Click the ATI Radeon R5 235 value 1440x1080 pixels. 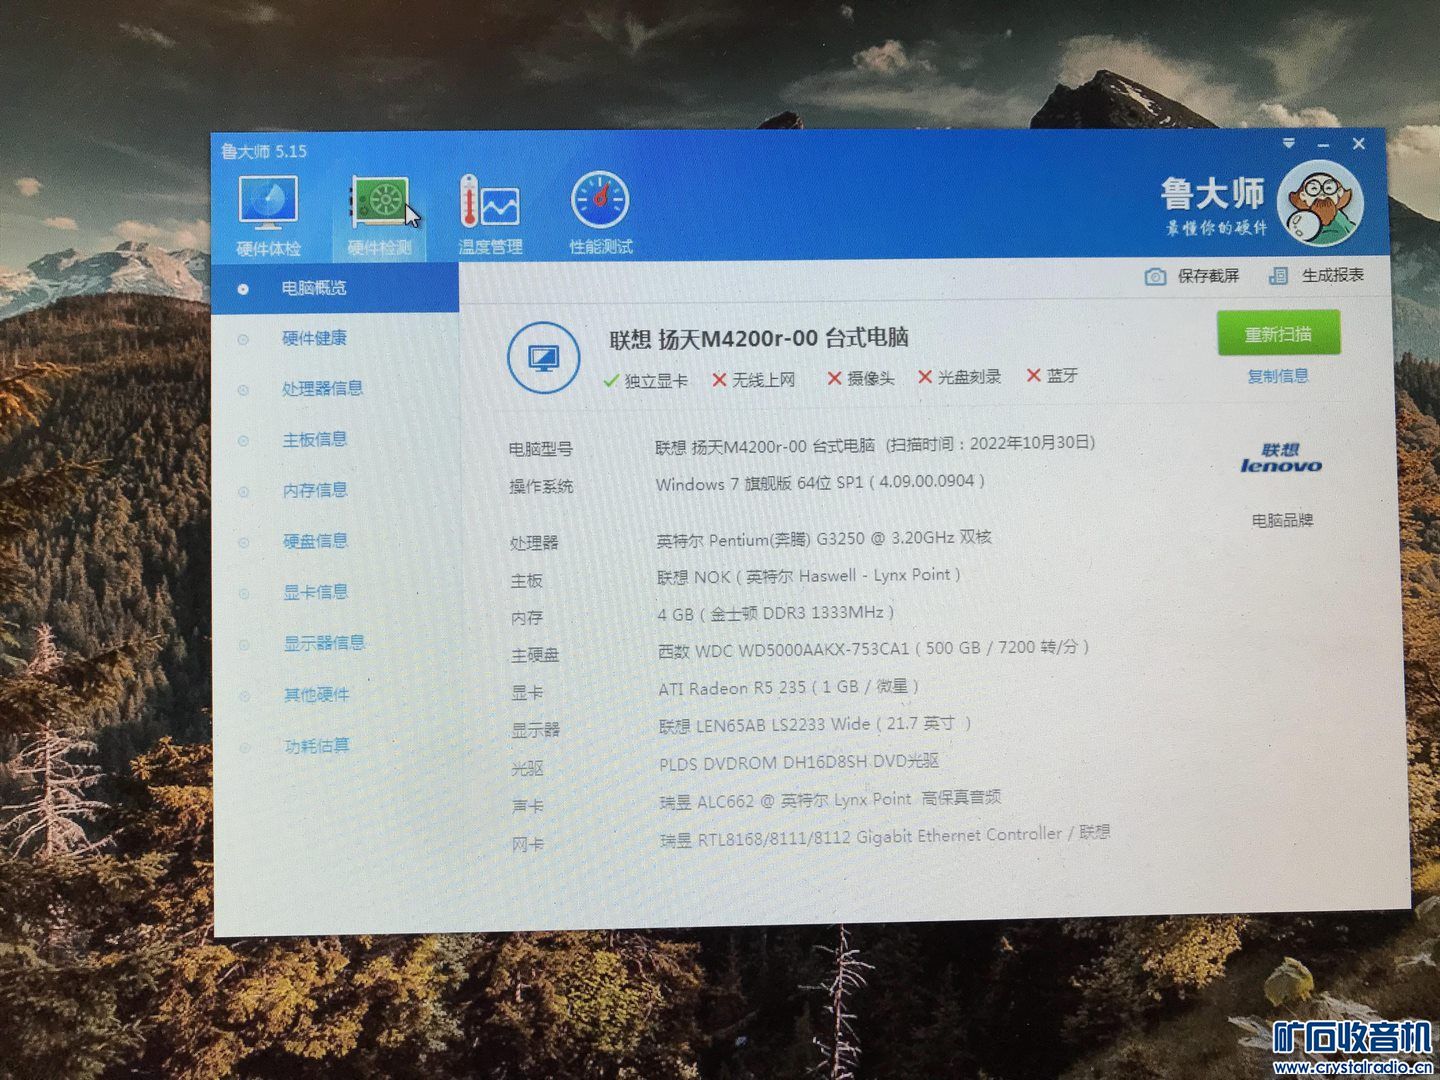coord(788,687)
